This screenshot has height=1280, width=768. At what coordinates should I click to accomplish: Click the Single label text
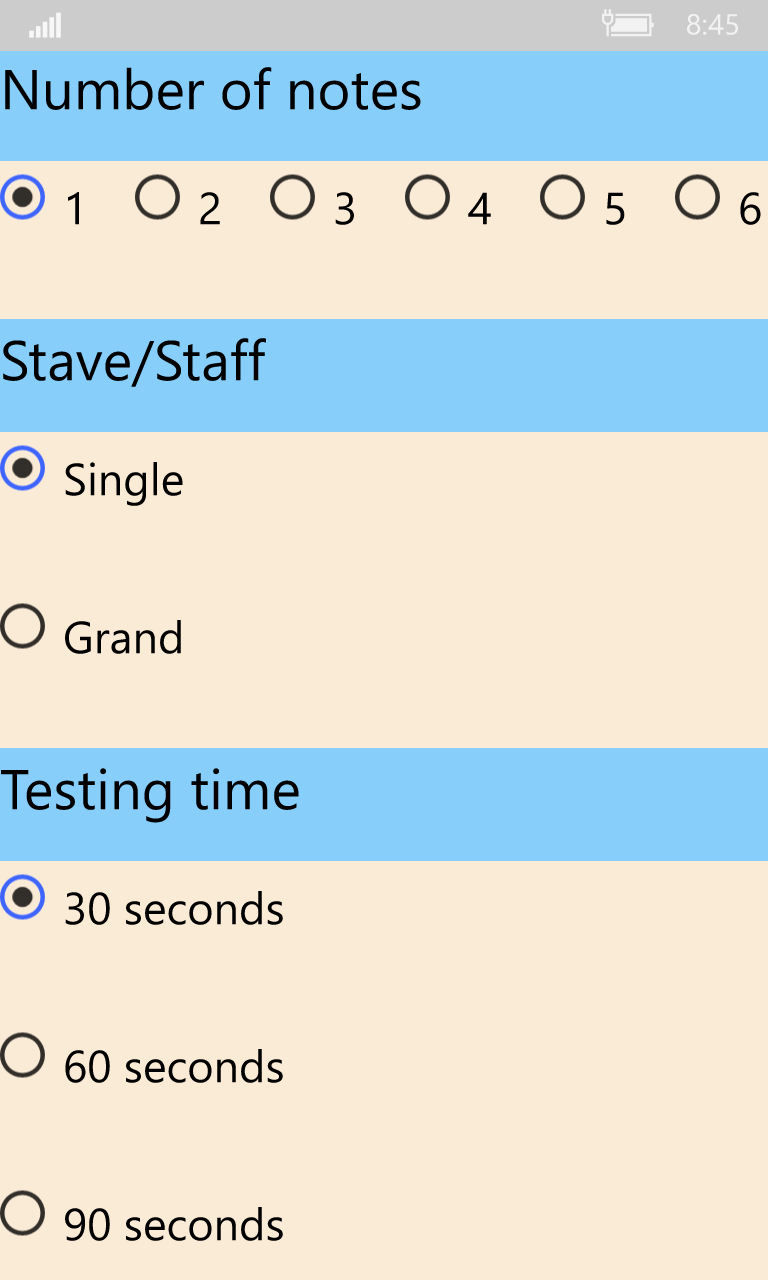pyautogui.click(x=123, y=481)
